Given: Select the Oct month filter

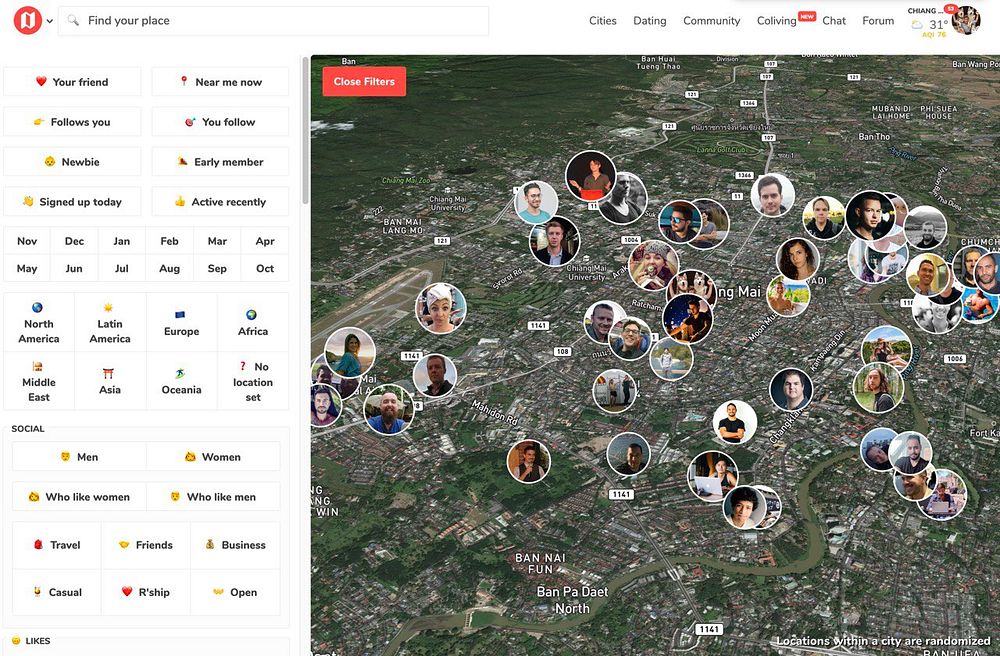Looking at the screenshot, I should click(265, 268).
